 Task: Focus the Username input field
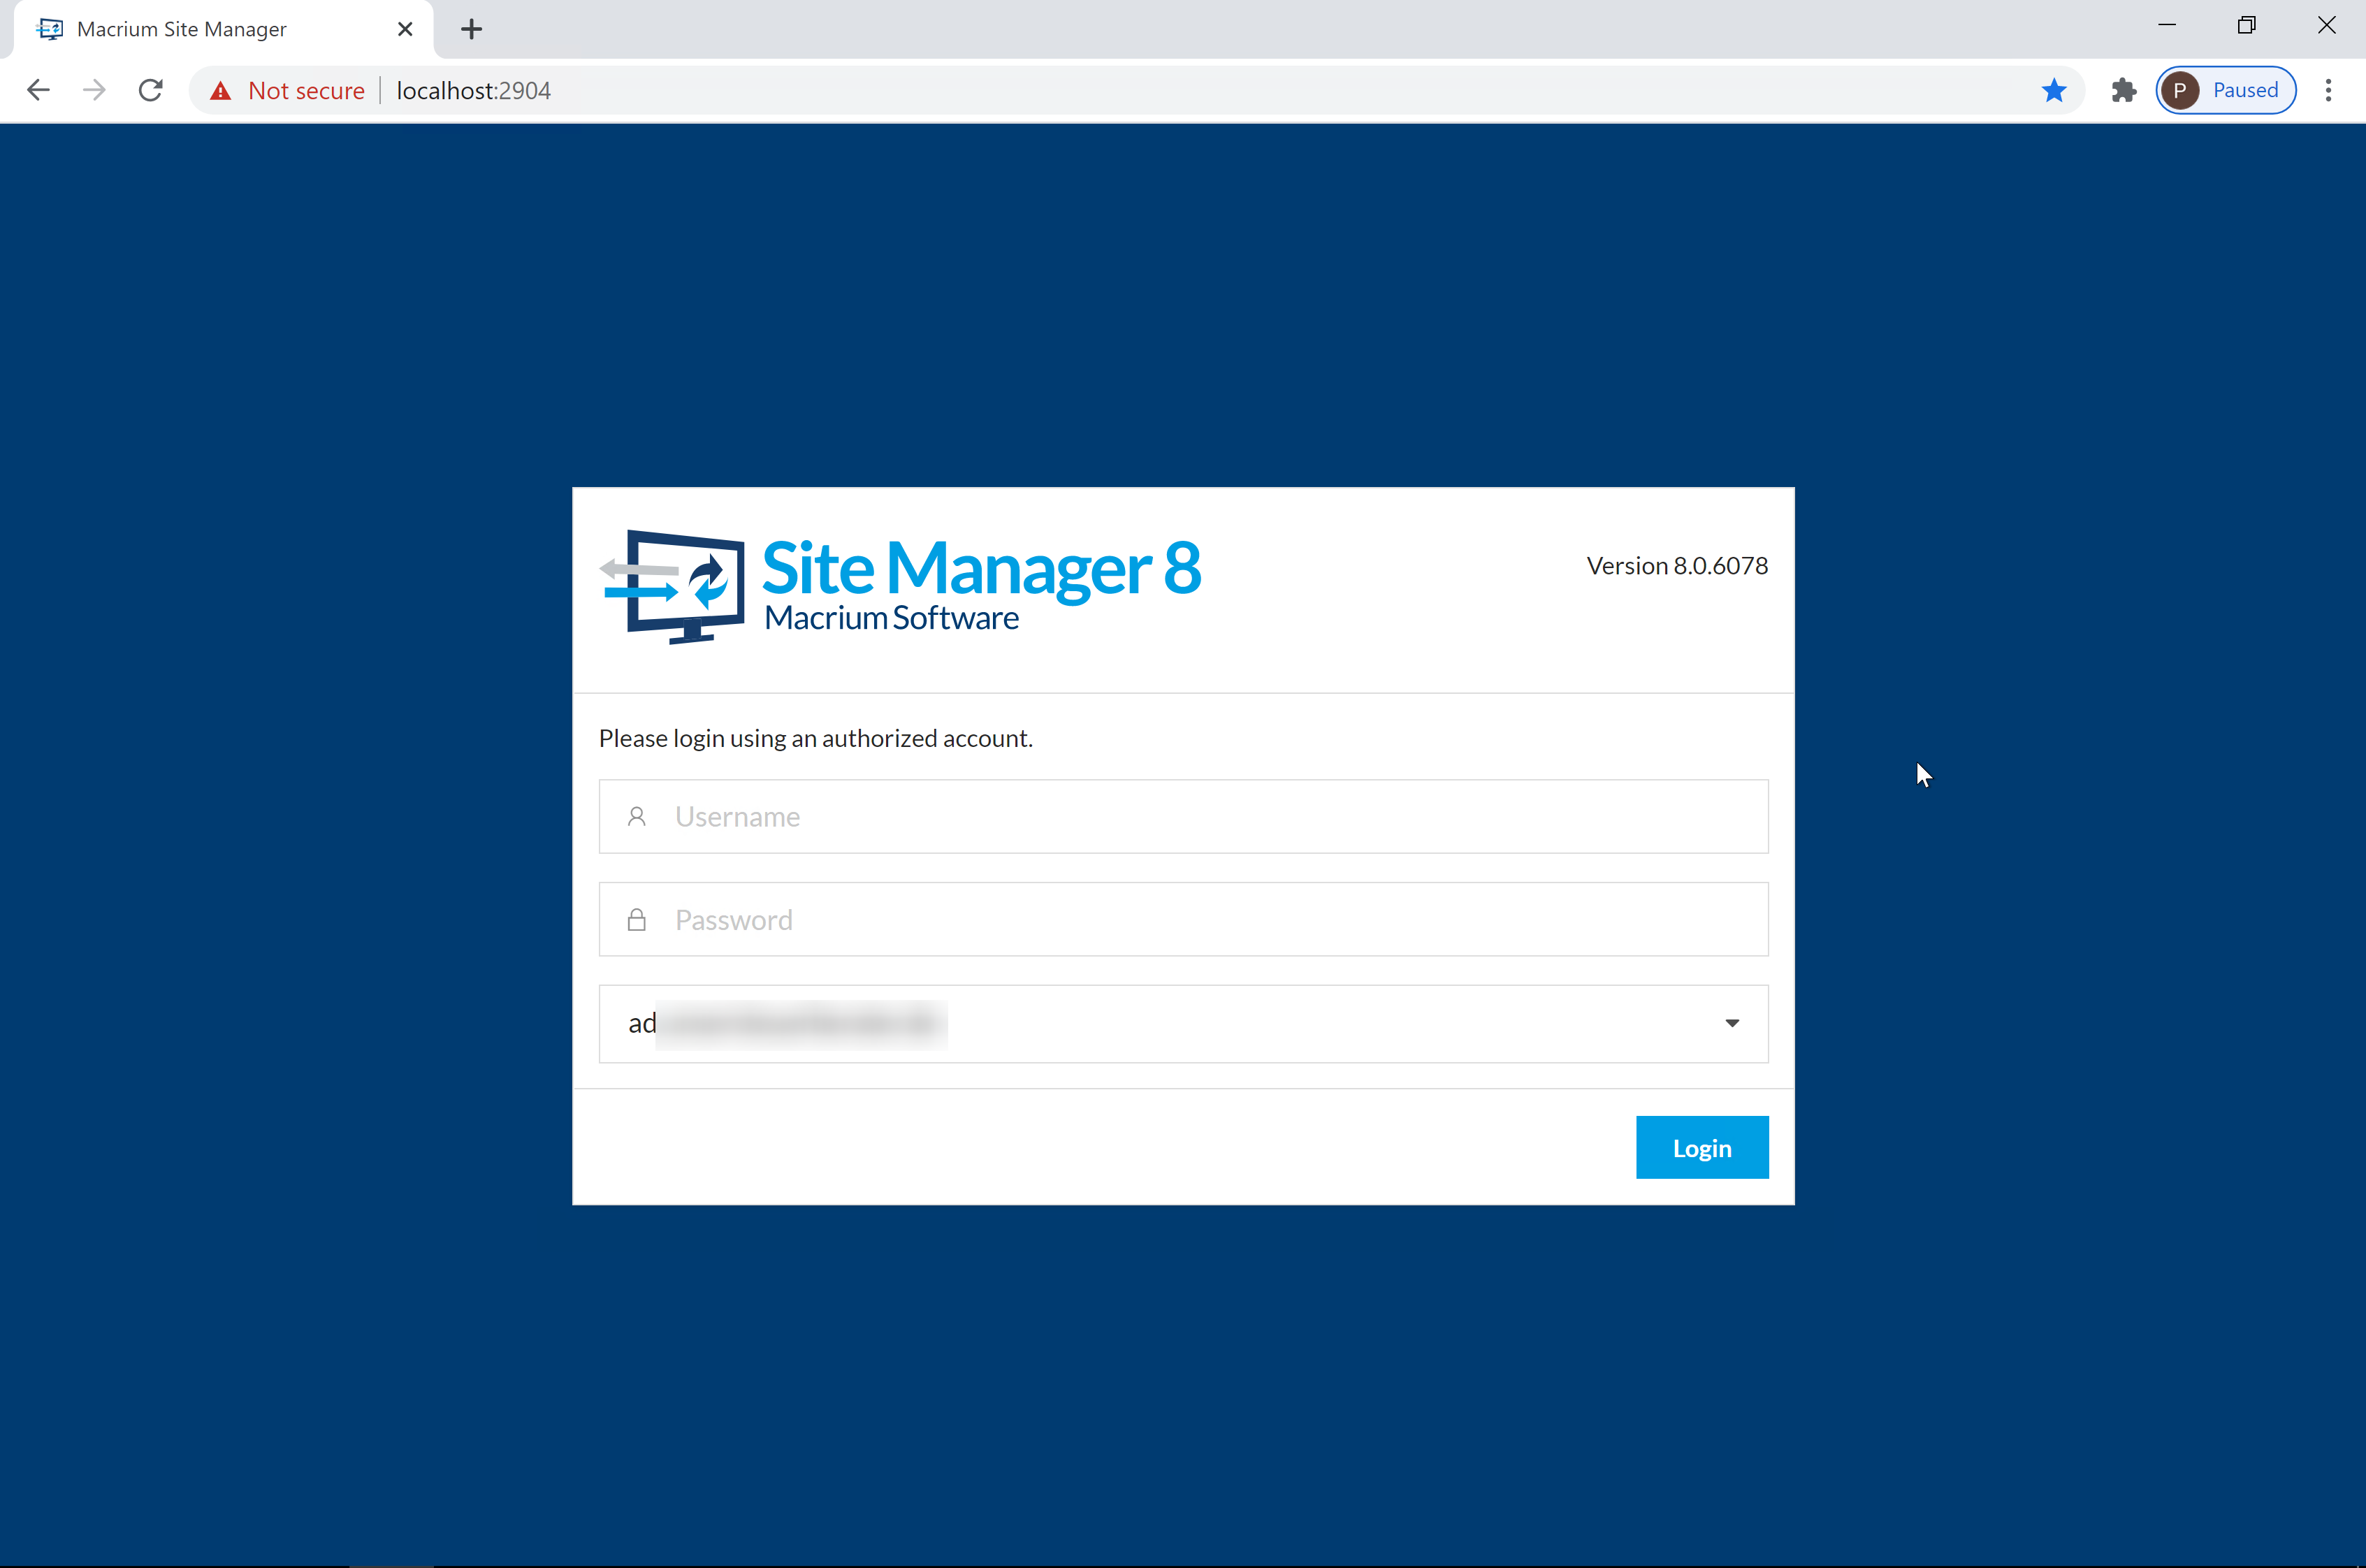coord(1200,816)
